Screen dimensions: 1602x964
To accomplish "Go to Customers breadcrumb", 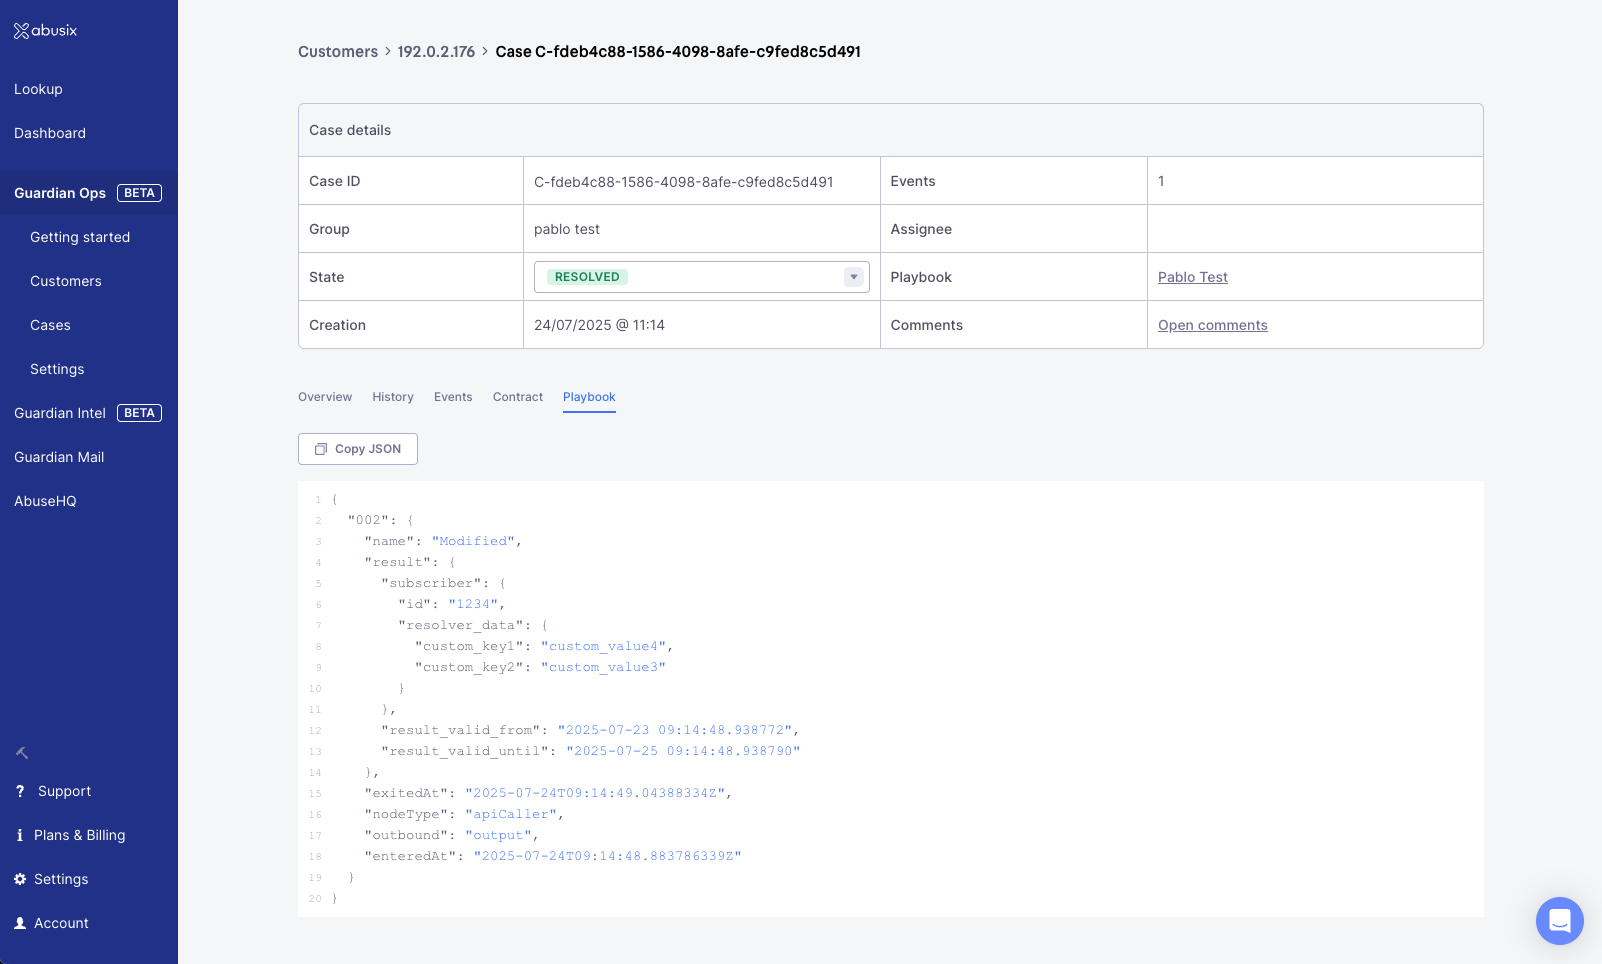I will pyautogui.click(x=338, y=52).
